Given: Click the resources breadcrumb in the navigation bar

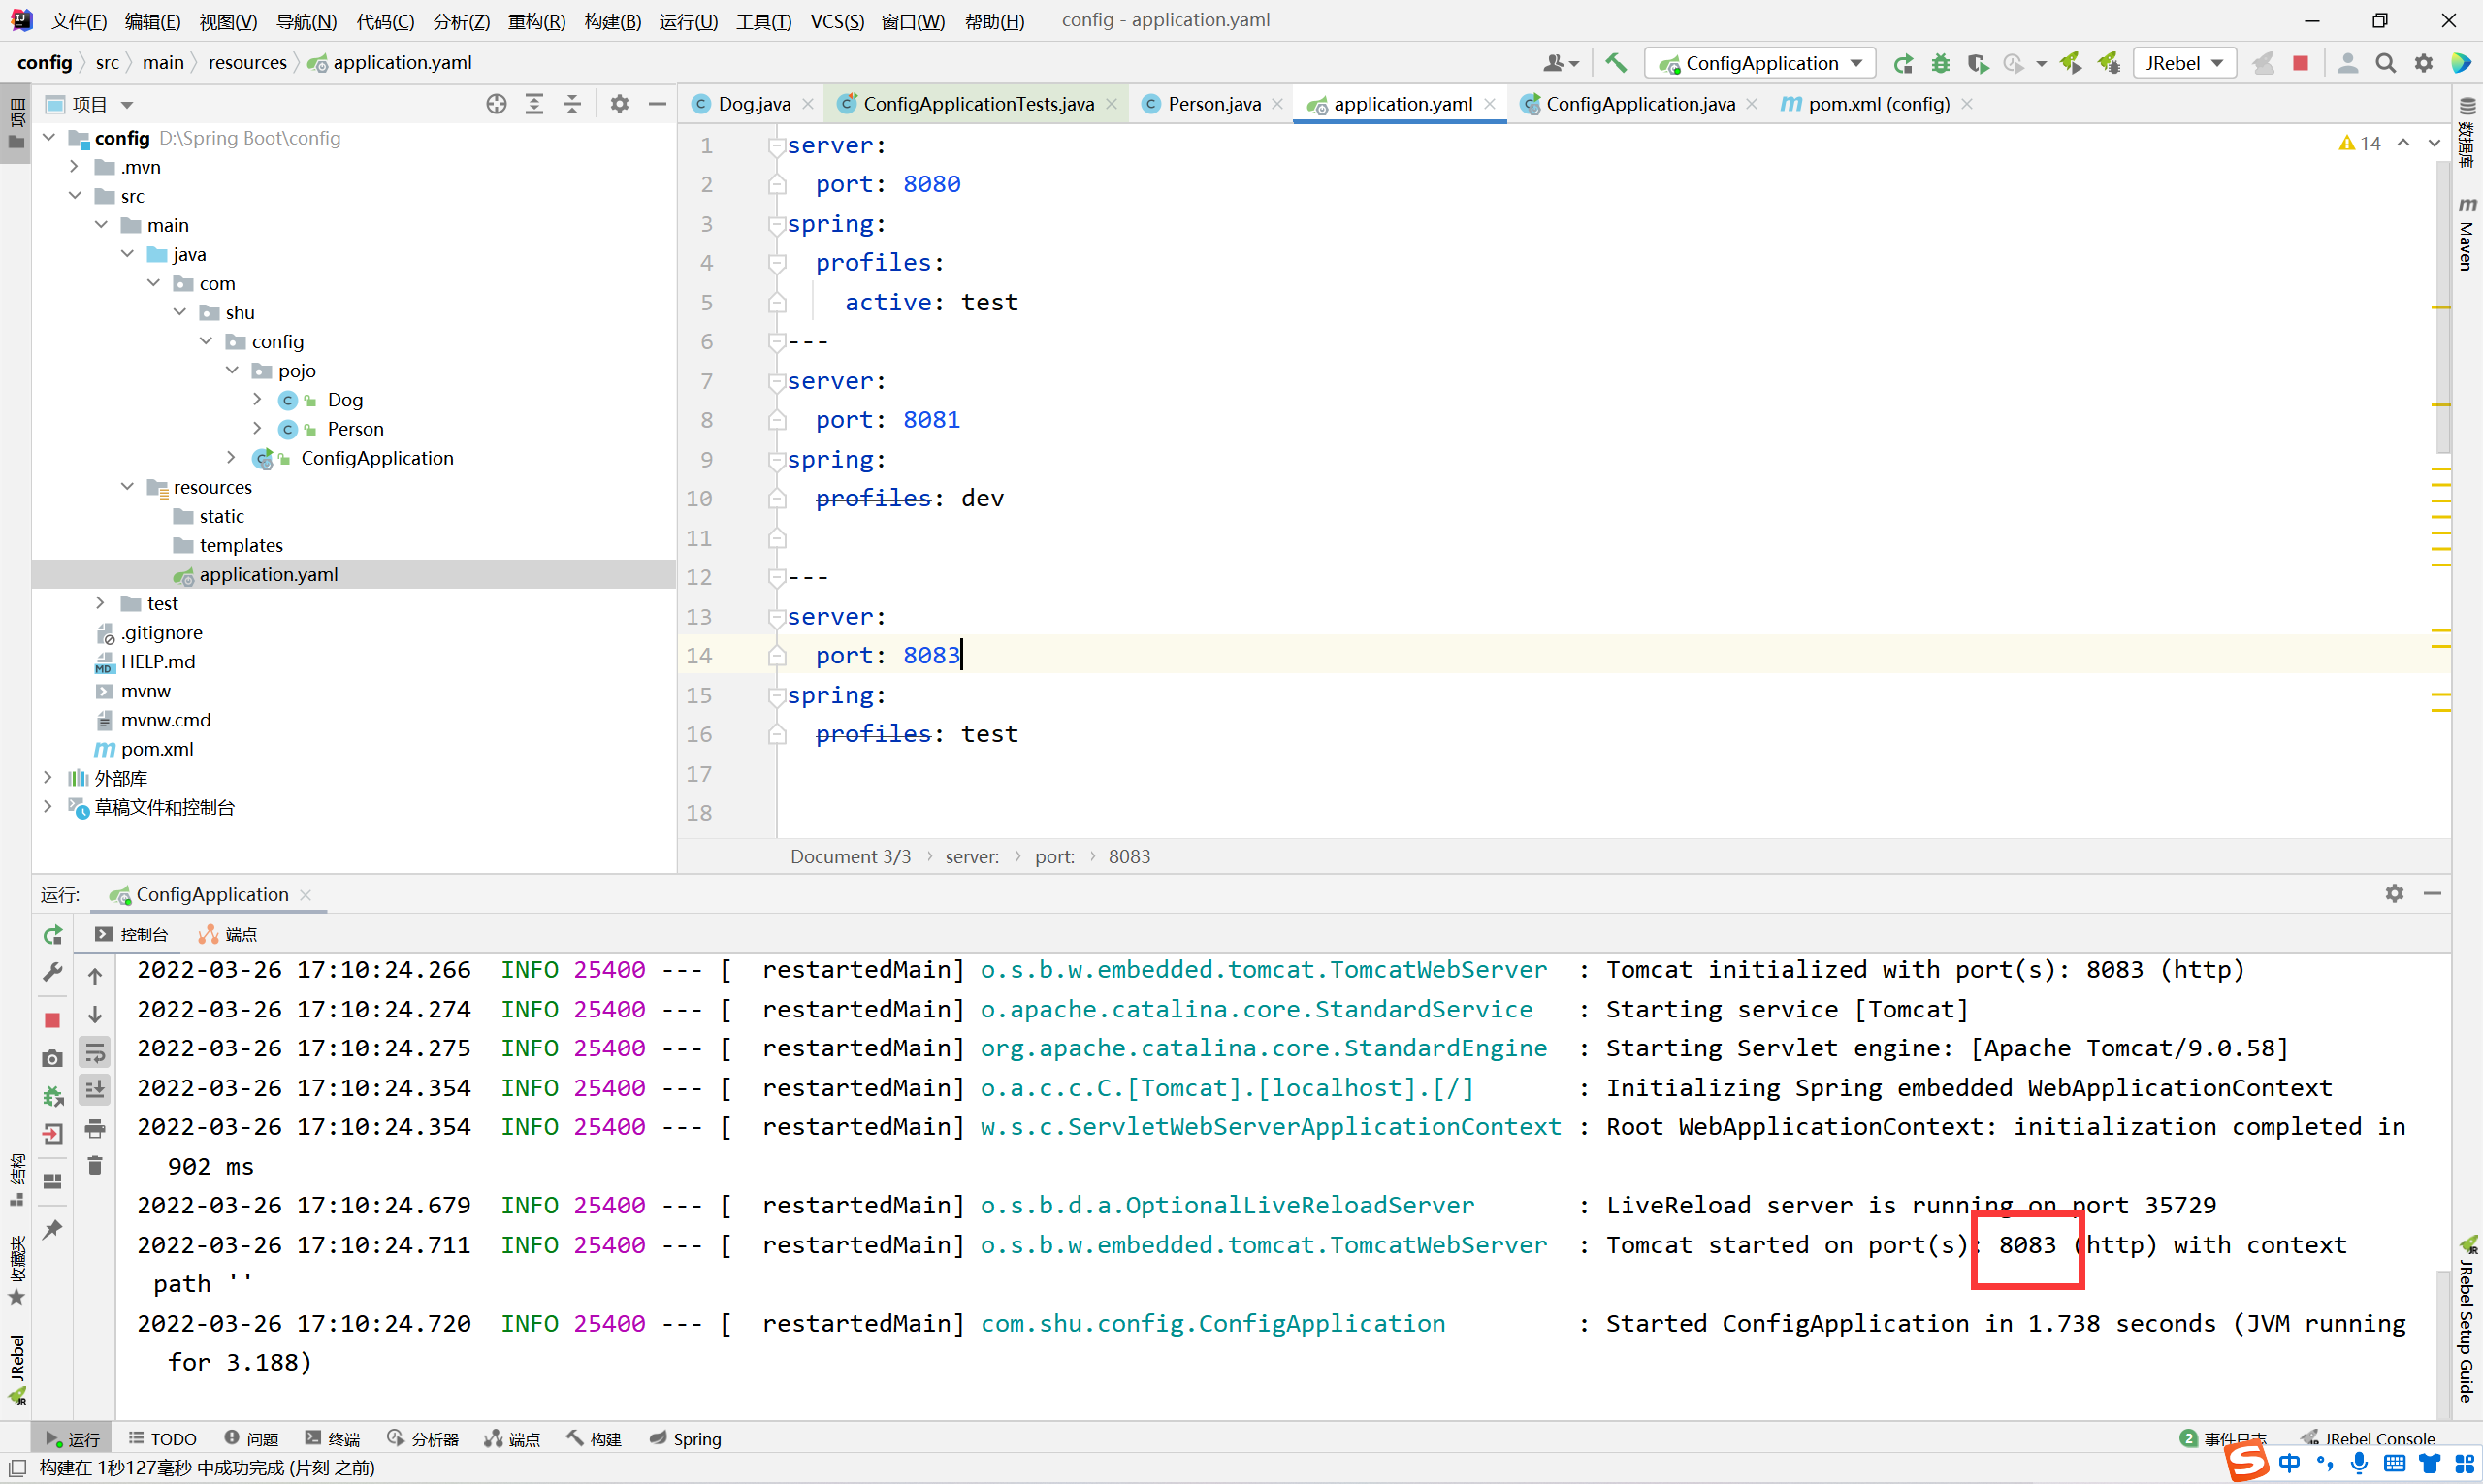Looking at the screenshot, I should point(247,62).
